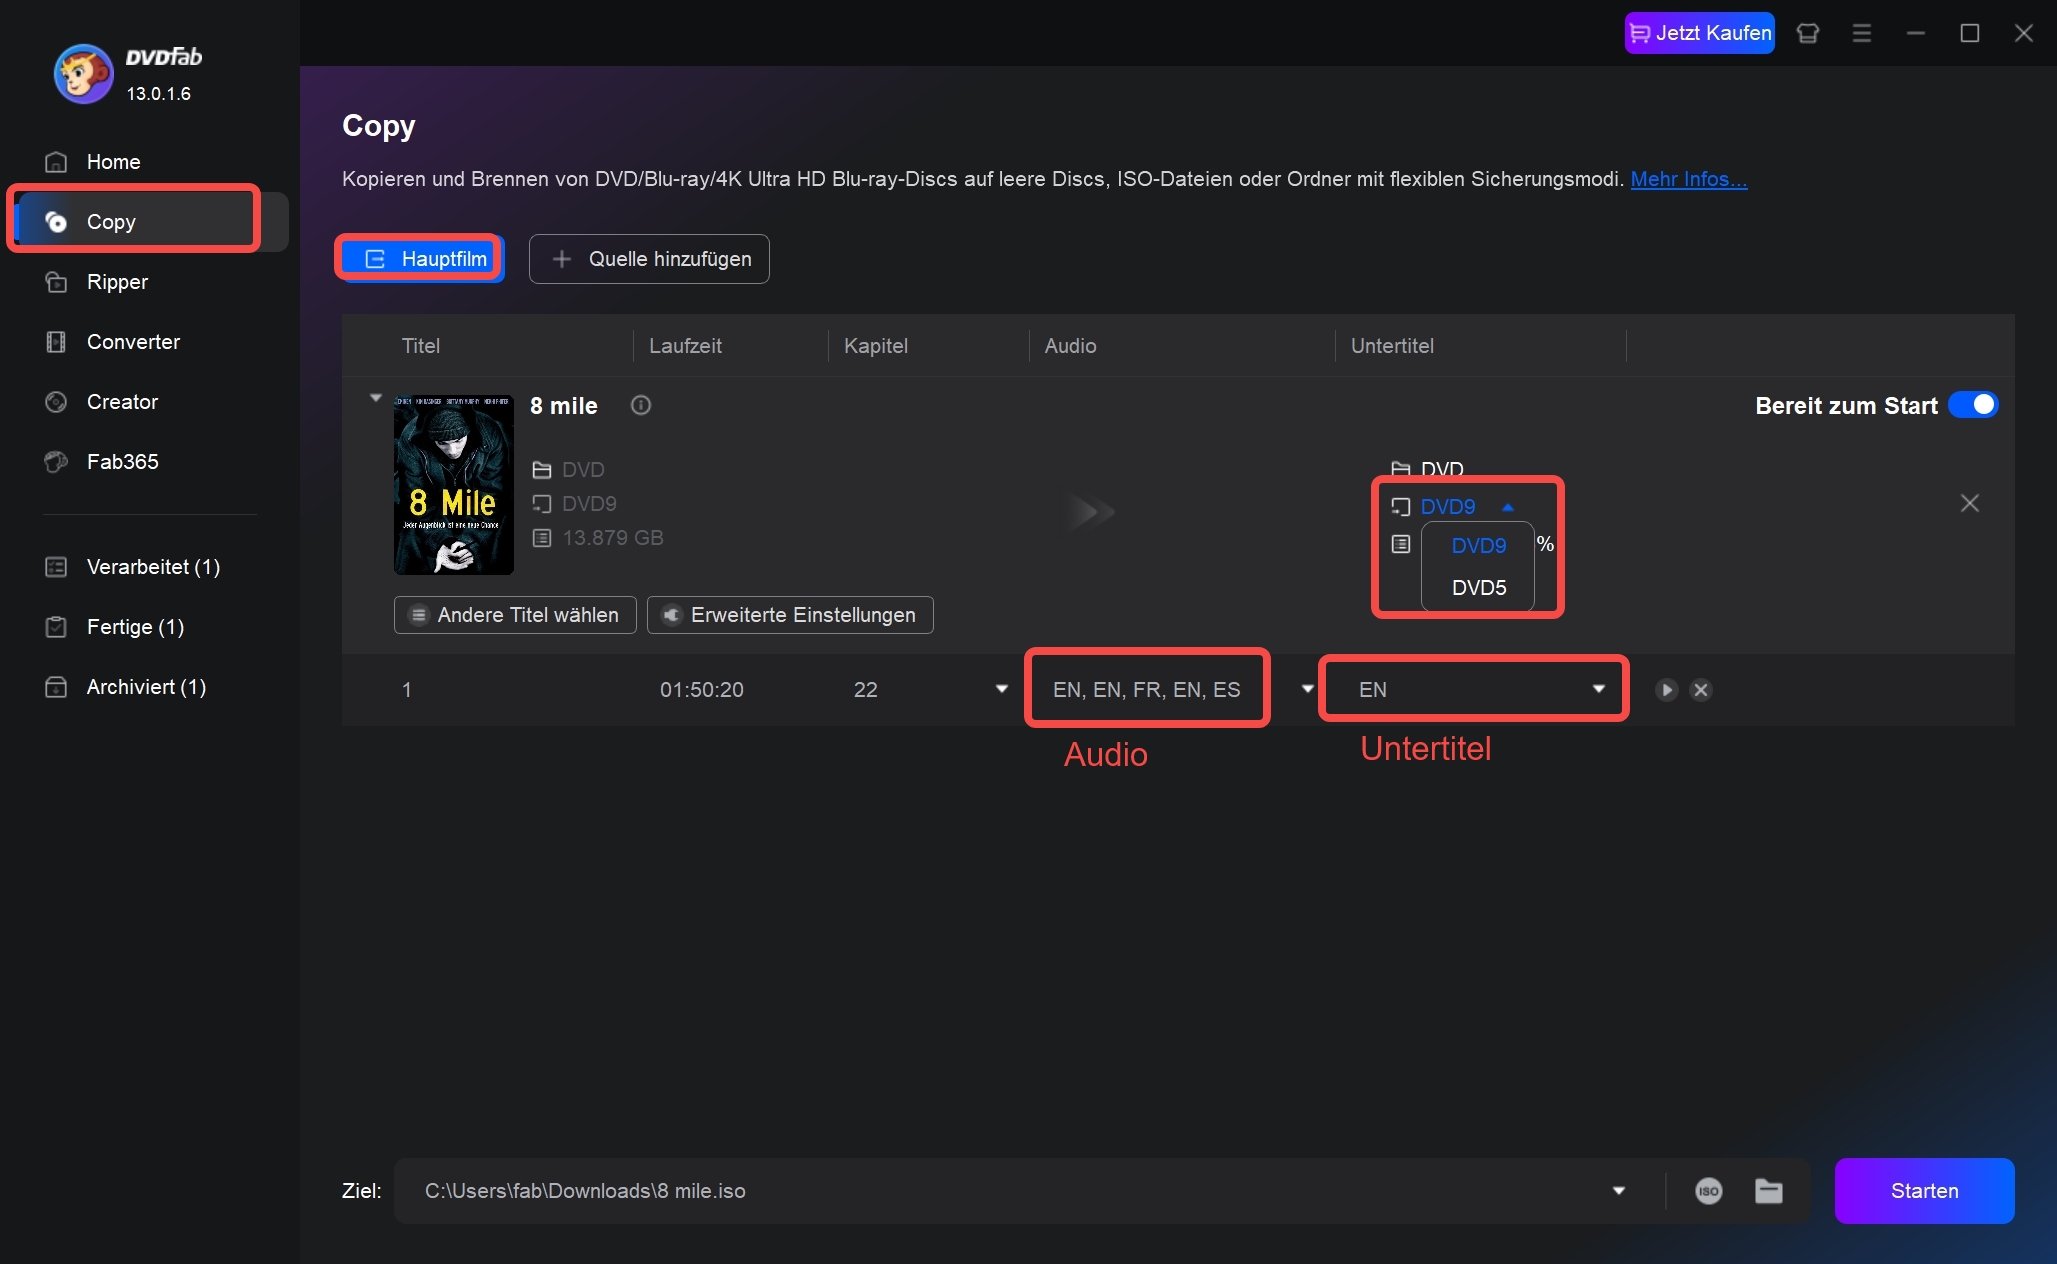Open the Home section in sidebar

tap(112, 162)
